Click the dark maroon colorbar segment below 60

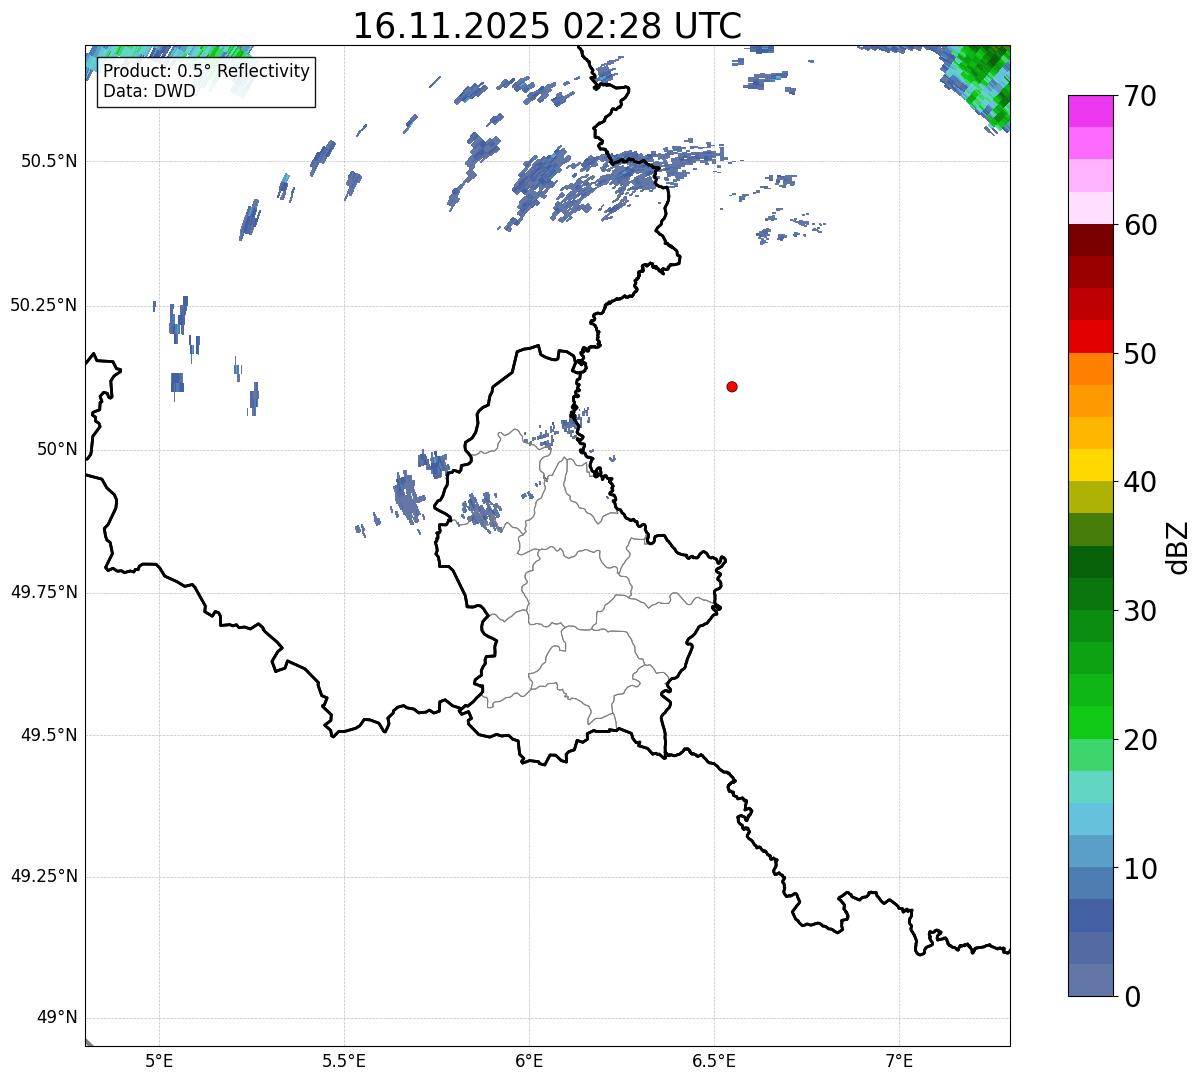1091,240
